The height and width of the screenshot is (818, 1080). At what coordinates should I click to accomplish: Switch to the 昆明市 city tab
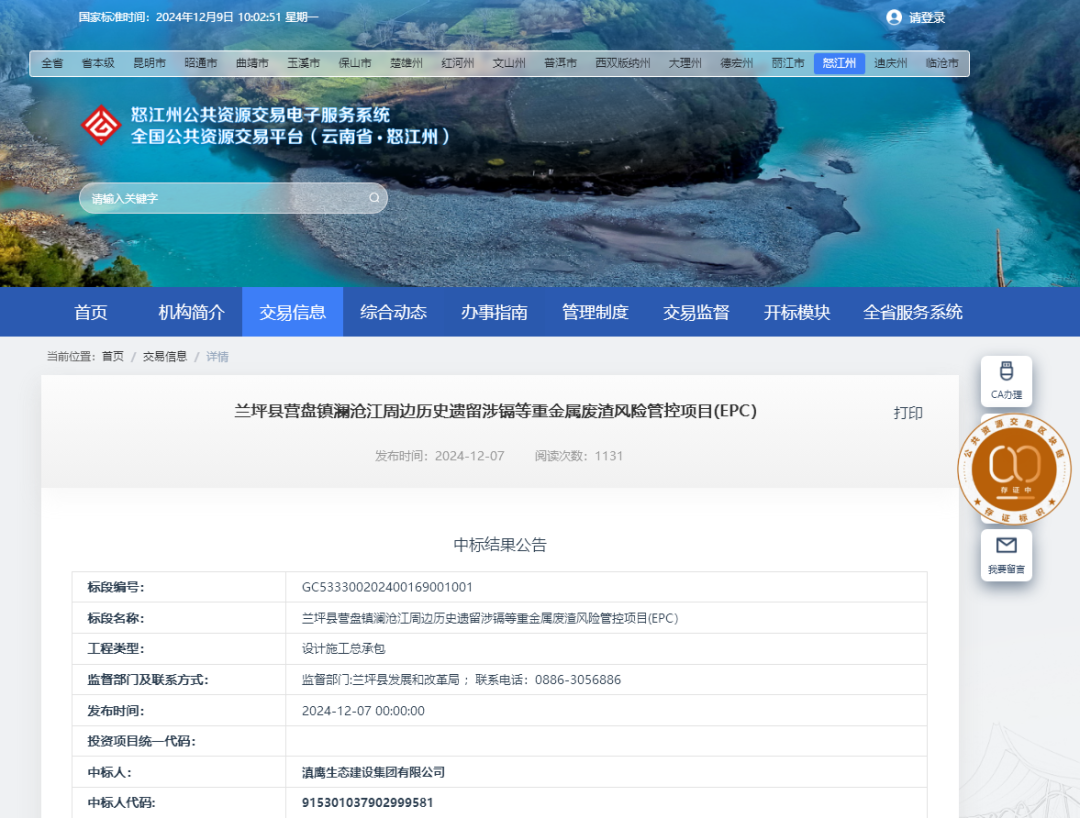148,62
